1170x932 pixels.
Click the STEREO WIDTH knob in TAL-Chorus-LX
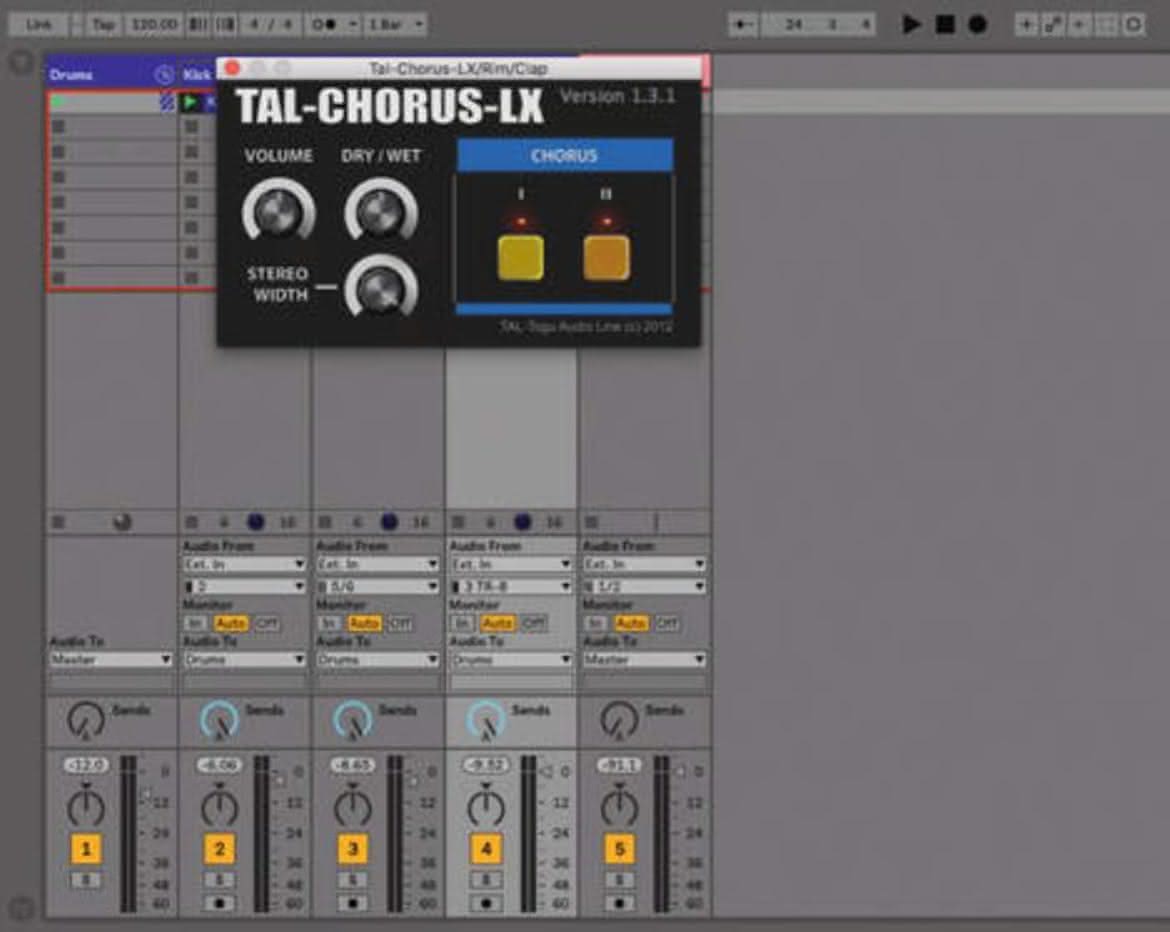point(381,288)
